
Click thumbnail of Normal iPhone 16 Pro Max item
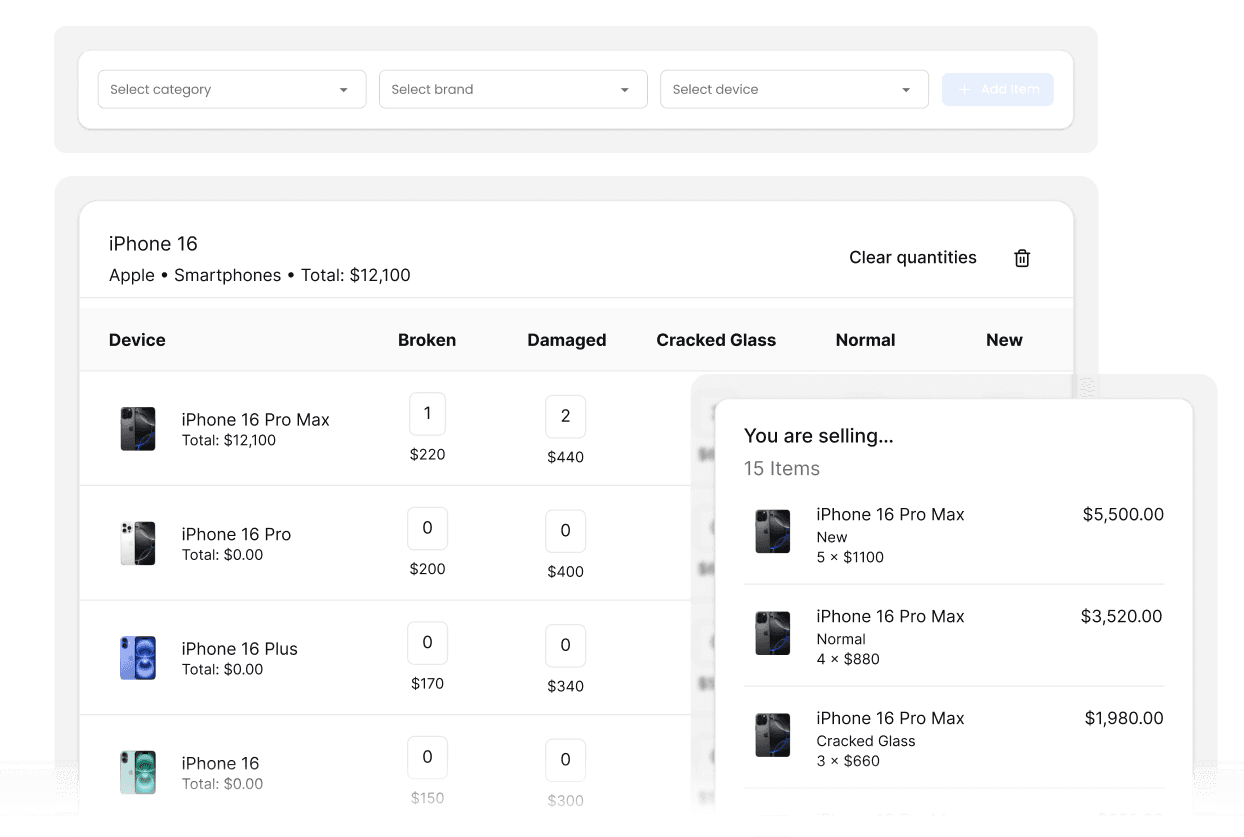[x=772, y=633]
